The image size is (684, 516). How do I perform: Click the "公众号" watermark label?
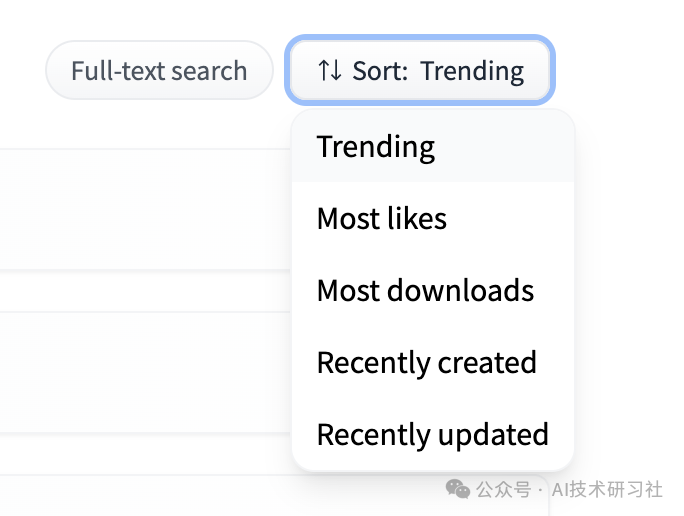(x=502, y=489)
